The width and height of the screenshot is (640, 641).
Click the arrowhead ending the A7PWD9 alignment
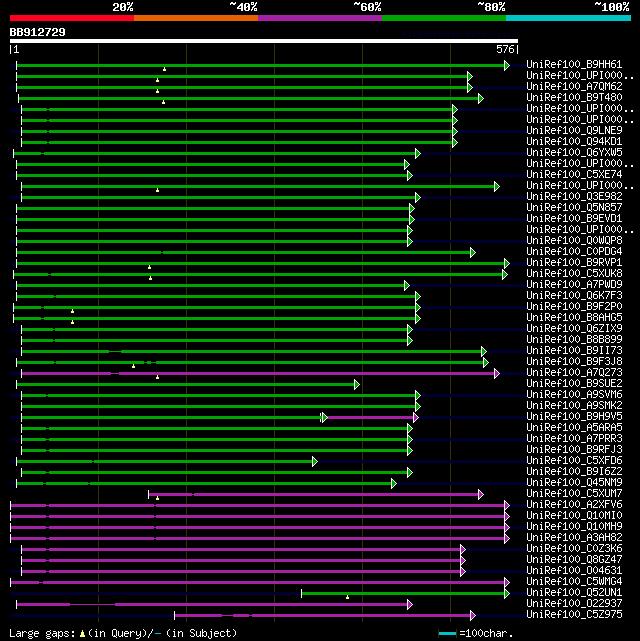click(407, 285)
